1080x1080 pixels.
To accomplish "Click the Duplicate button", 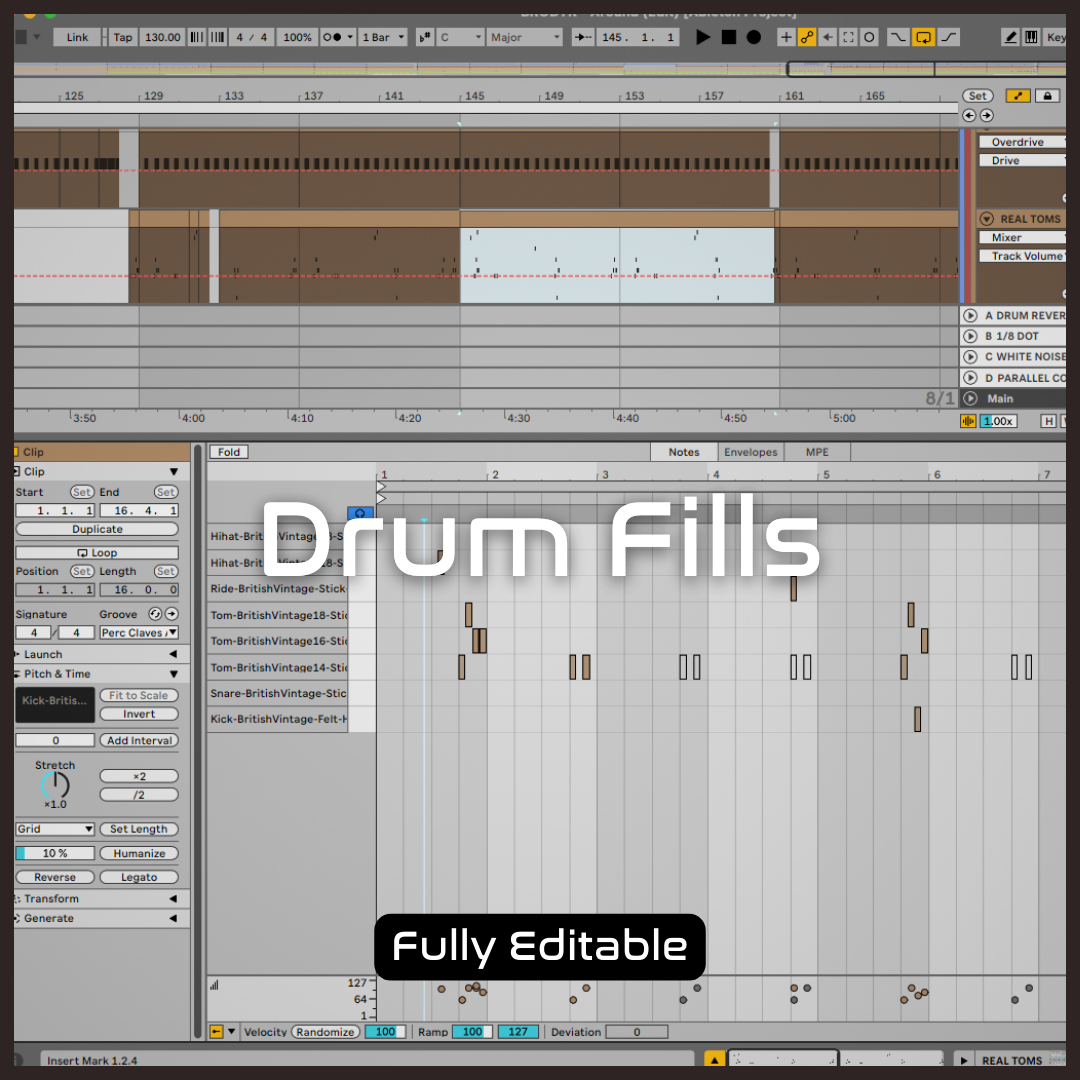I will pos(97,529).
